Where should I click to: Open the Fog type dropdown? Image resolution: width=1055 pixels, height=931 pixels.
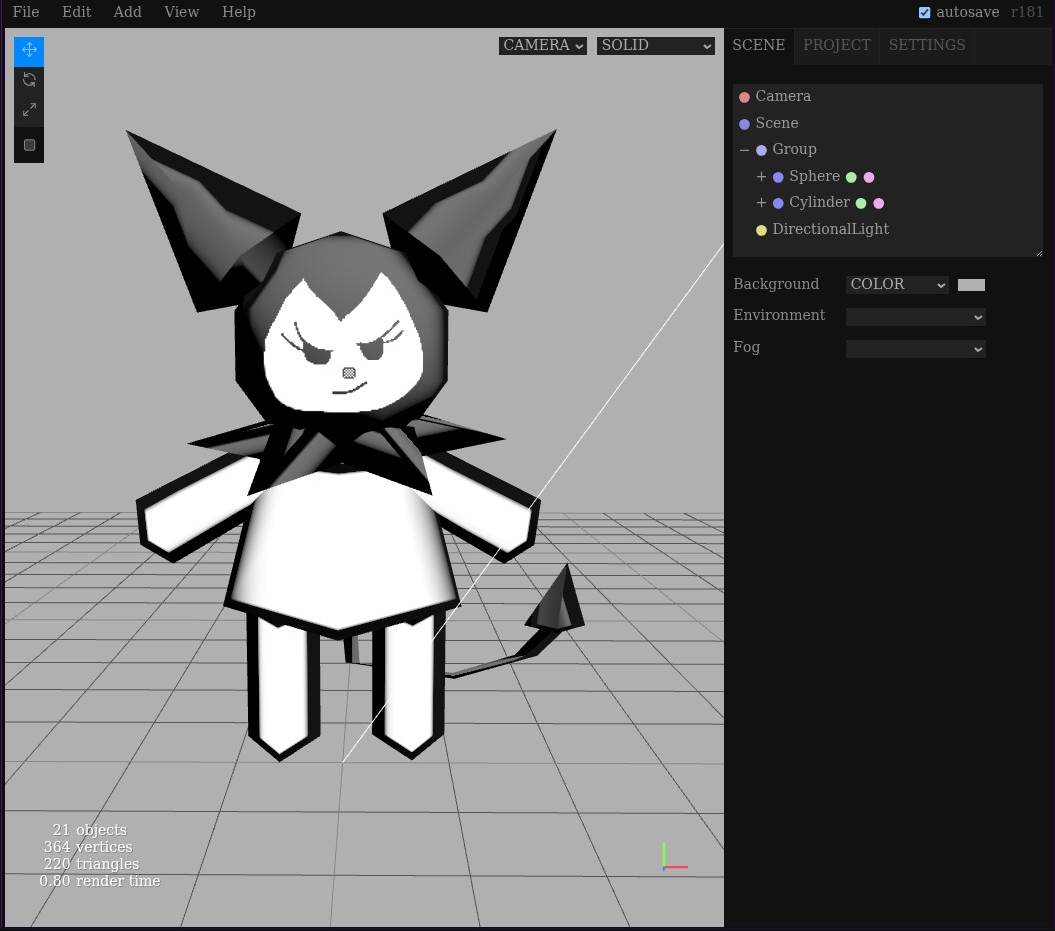coord(915,349)
